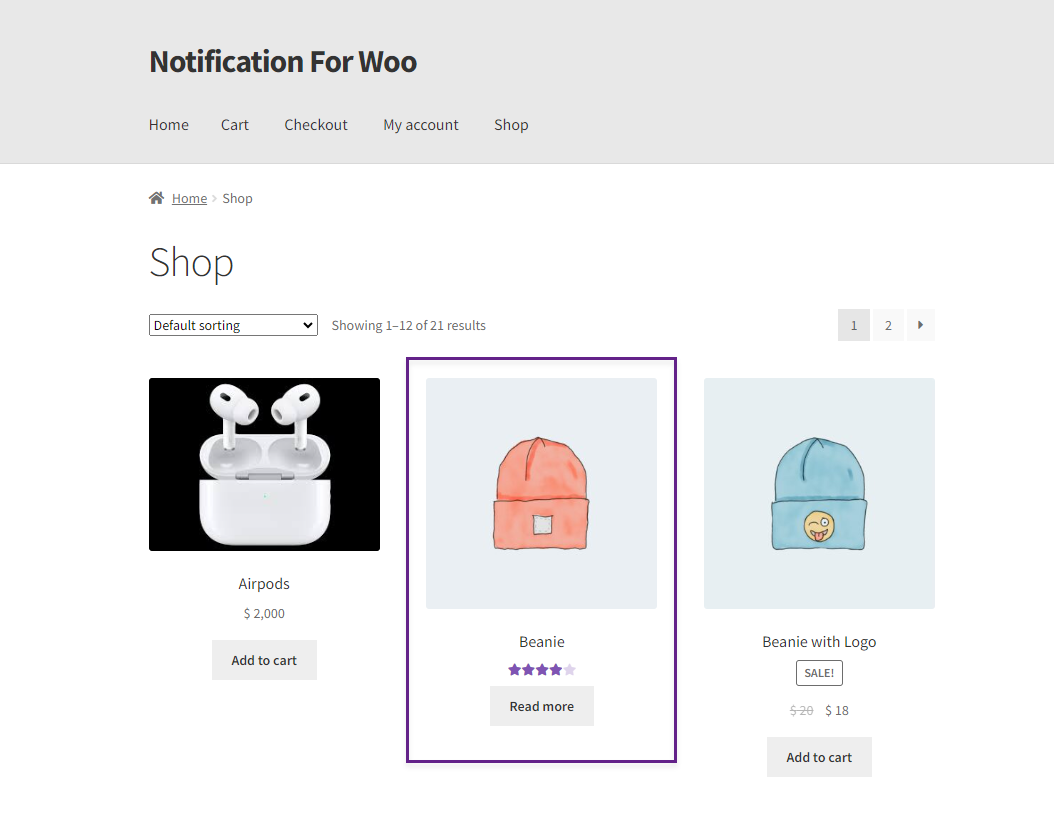
Task: Click the Home breadcrumb link
Action: [190, 198]
